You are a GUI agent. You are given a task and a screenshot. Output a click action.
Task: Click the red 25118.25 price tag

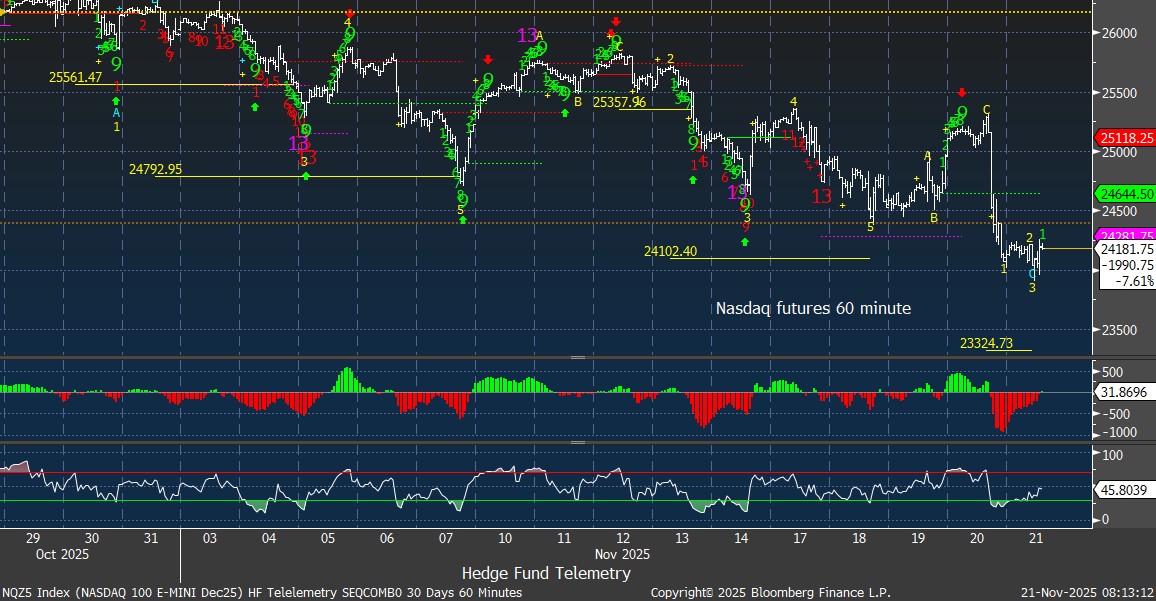tap(1126, 138)
